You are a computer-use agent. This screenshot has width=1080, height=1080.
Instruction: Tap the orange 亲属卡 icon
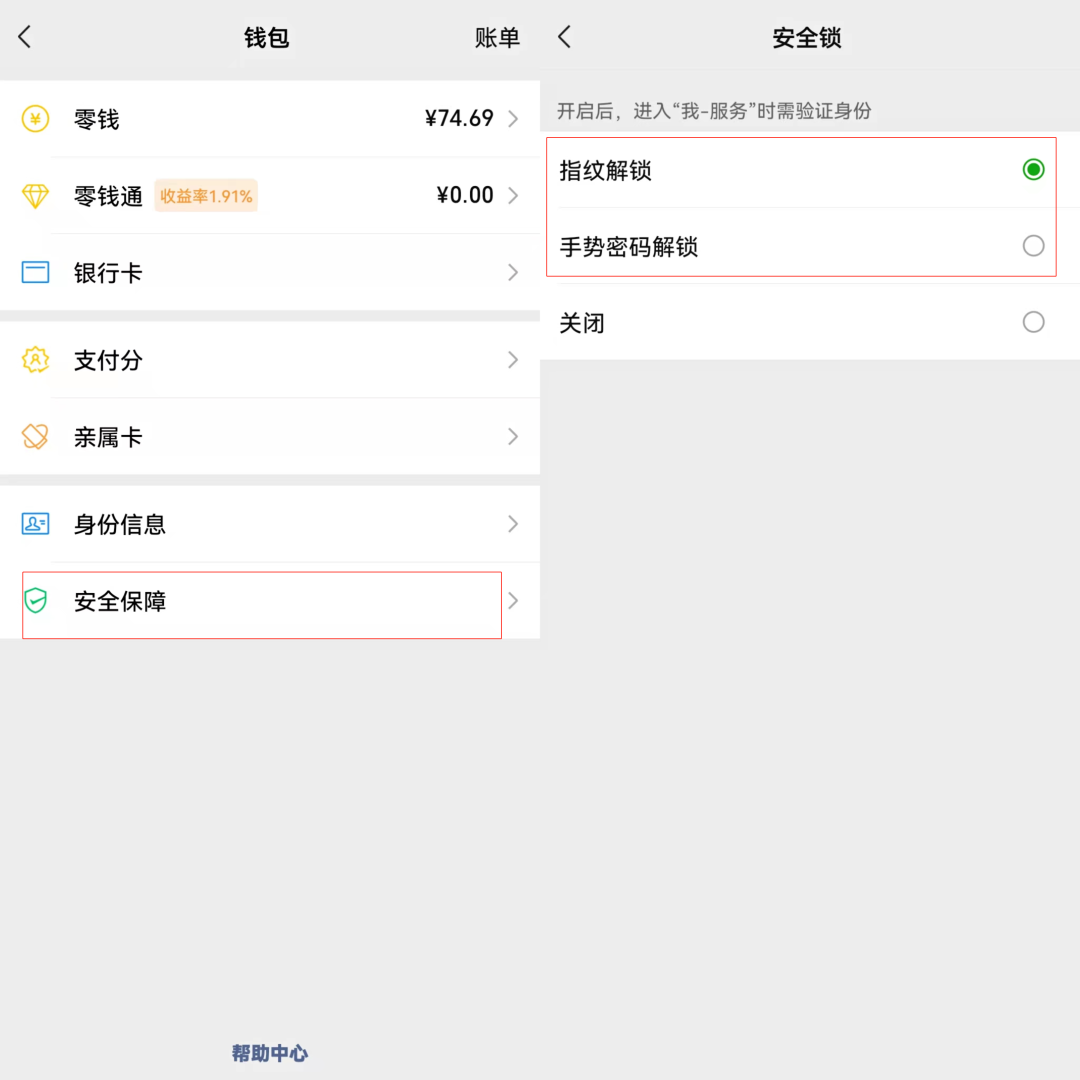tap(35, 437)
